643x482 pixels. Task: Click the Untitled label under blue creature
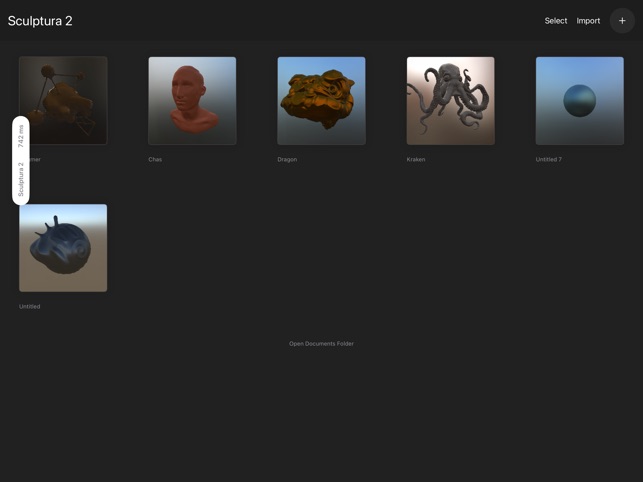point(30,306)
